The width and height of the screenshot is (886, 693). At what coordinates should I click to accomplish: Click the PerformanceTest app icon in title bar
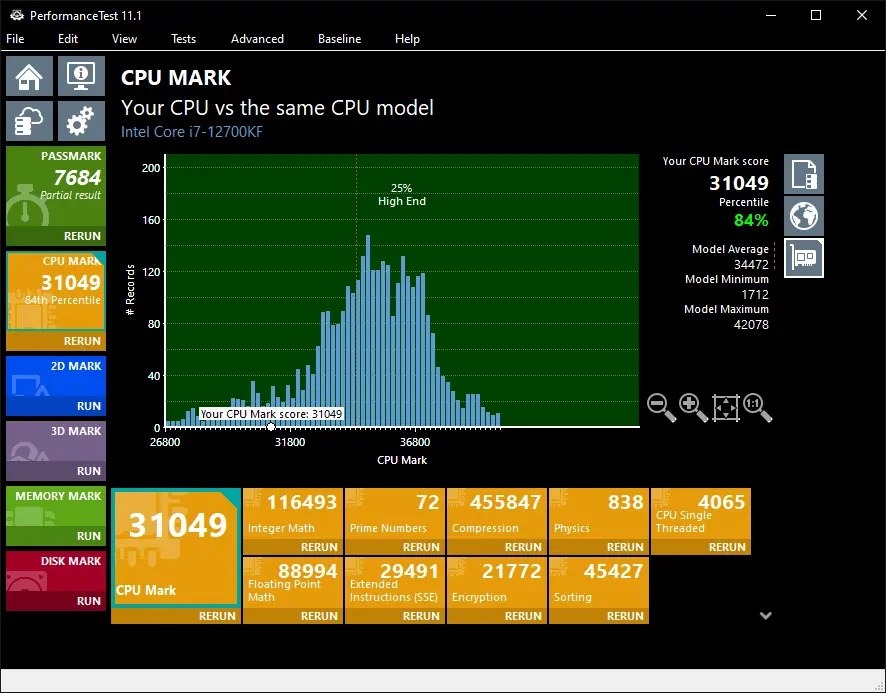pyautogui.click(x=16, y=15)
